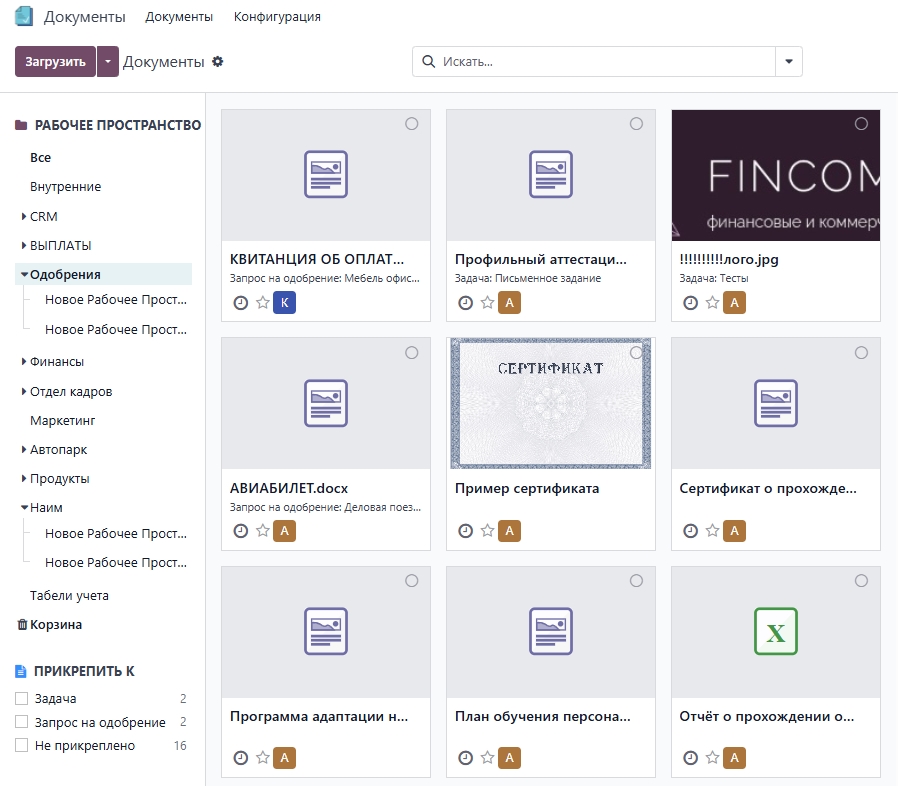Image resolution: width=898 pixels, height=786 pixels.
Task: Click the Documents app logo icon
Action: 24,17
